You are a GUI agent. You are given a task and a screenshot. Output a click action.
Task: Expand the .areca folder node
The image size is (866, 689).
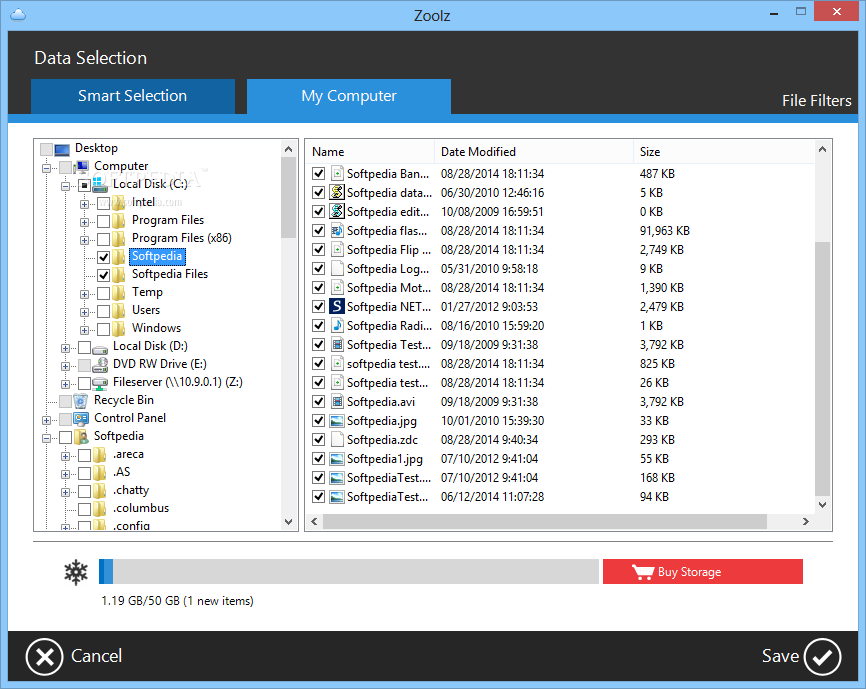pyautogui.click(x=65, y=456)
